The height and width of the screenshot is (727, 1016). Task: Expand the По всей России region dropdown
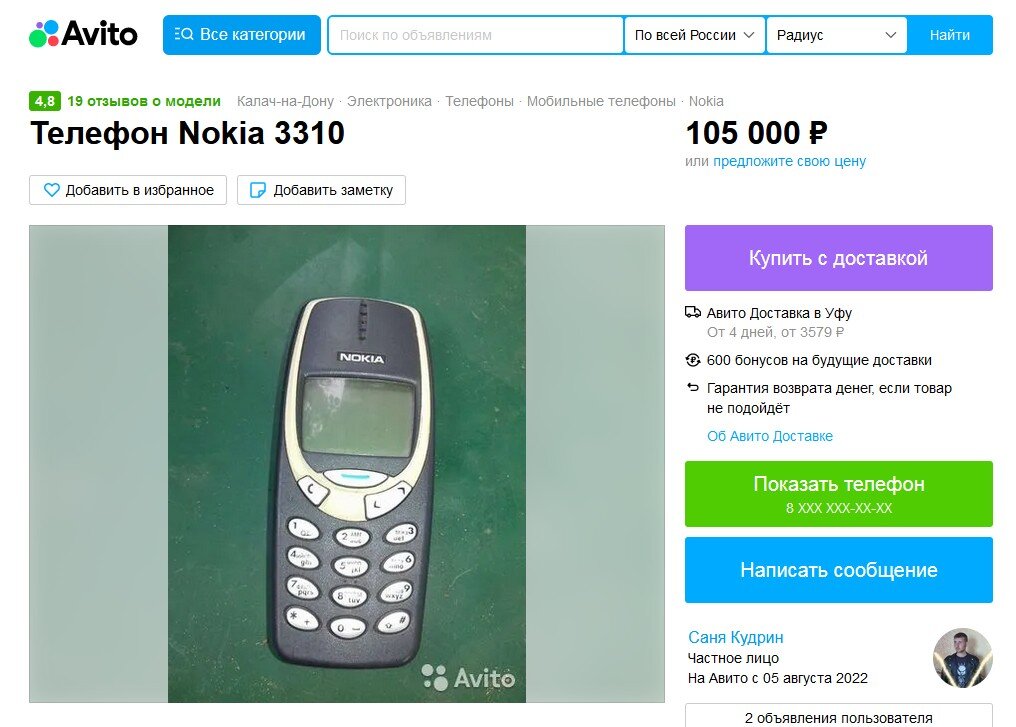(x=694, y=35)
